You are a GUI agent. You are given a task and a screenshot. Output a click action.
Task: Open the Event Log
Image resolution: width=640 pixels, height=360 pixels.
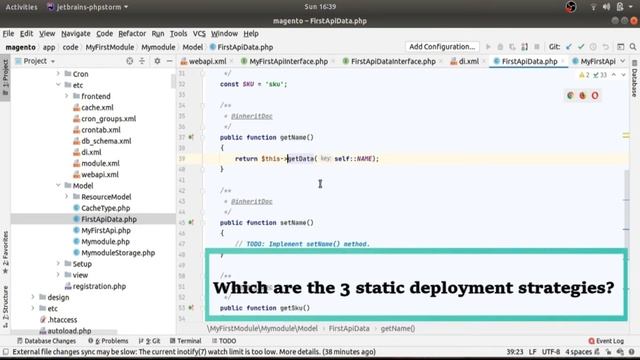coord(606,341)
